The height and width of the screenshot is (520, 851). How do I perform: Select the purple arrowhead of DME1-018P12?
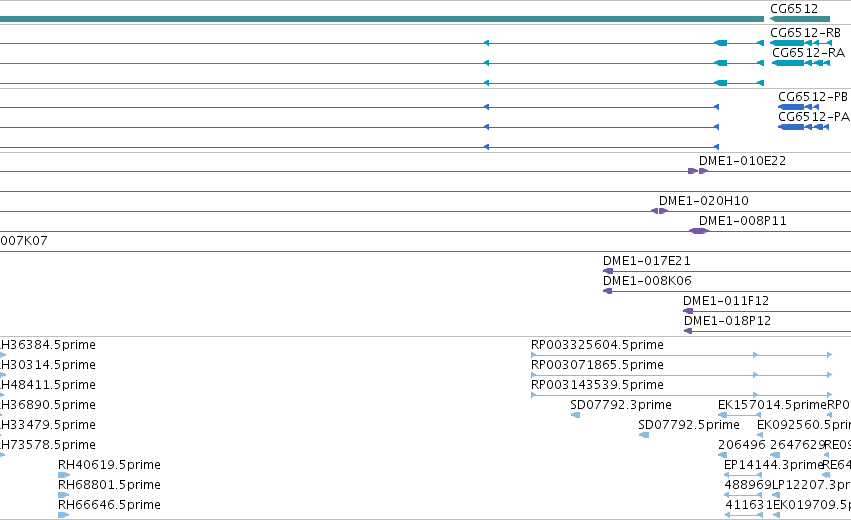pos(688,331)
